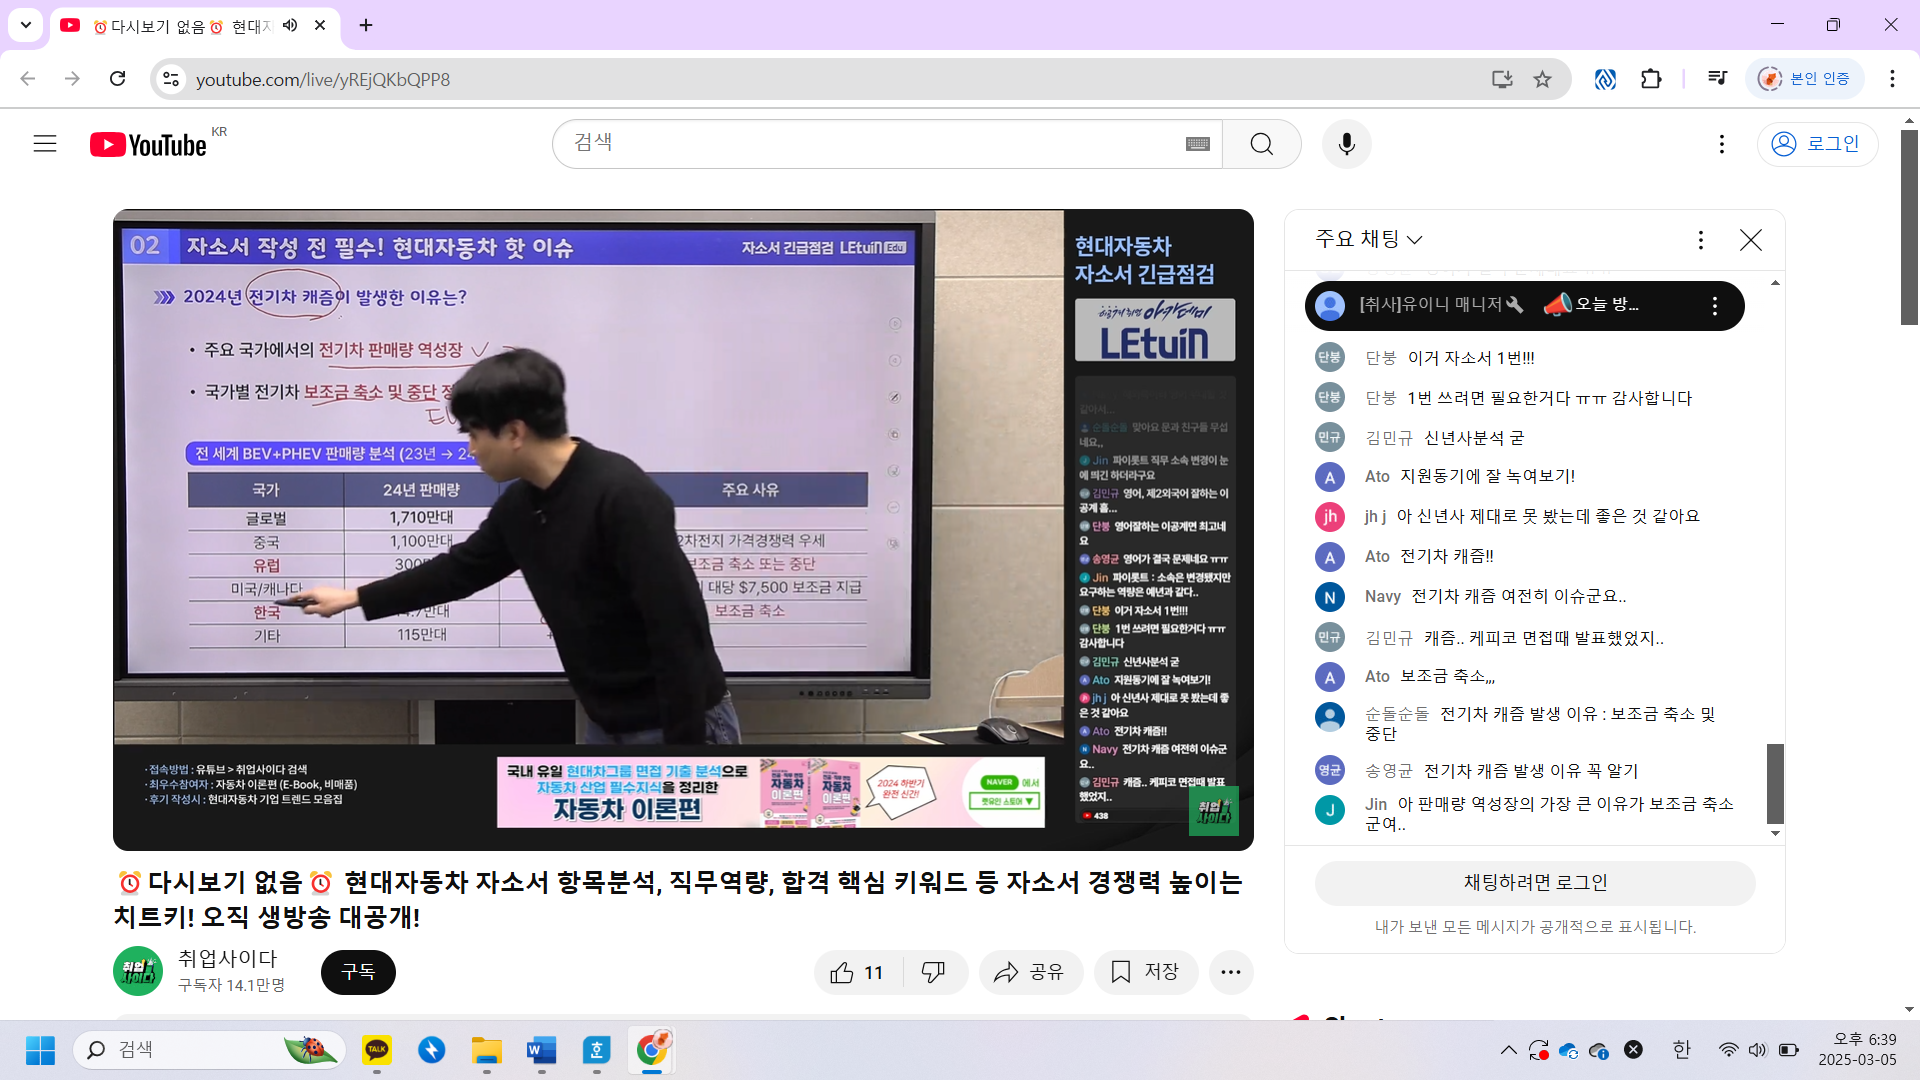Select user Ato in the 전기차 캐즘!! message

[1377, 557]
